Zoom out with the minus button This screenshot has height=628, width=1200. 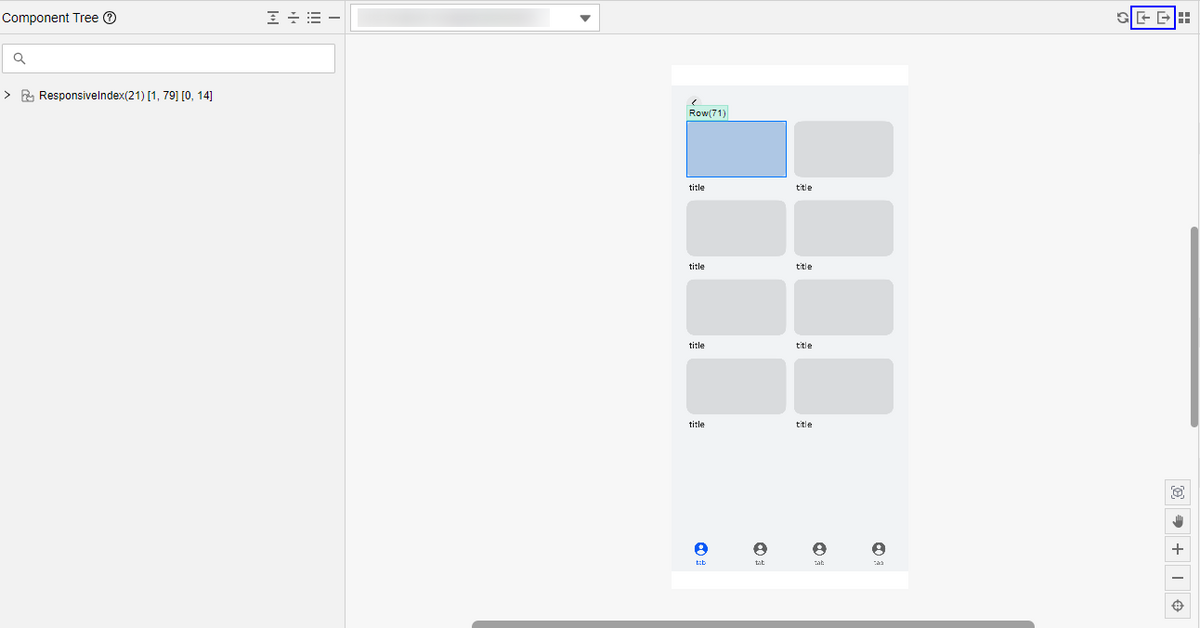pos(1177,578)
